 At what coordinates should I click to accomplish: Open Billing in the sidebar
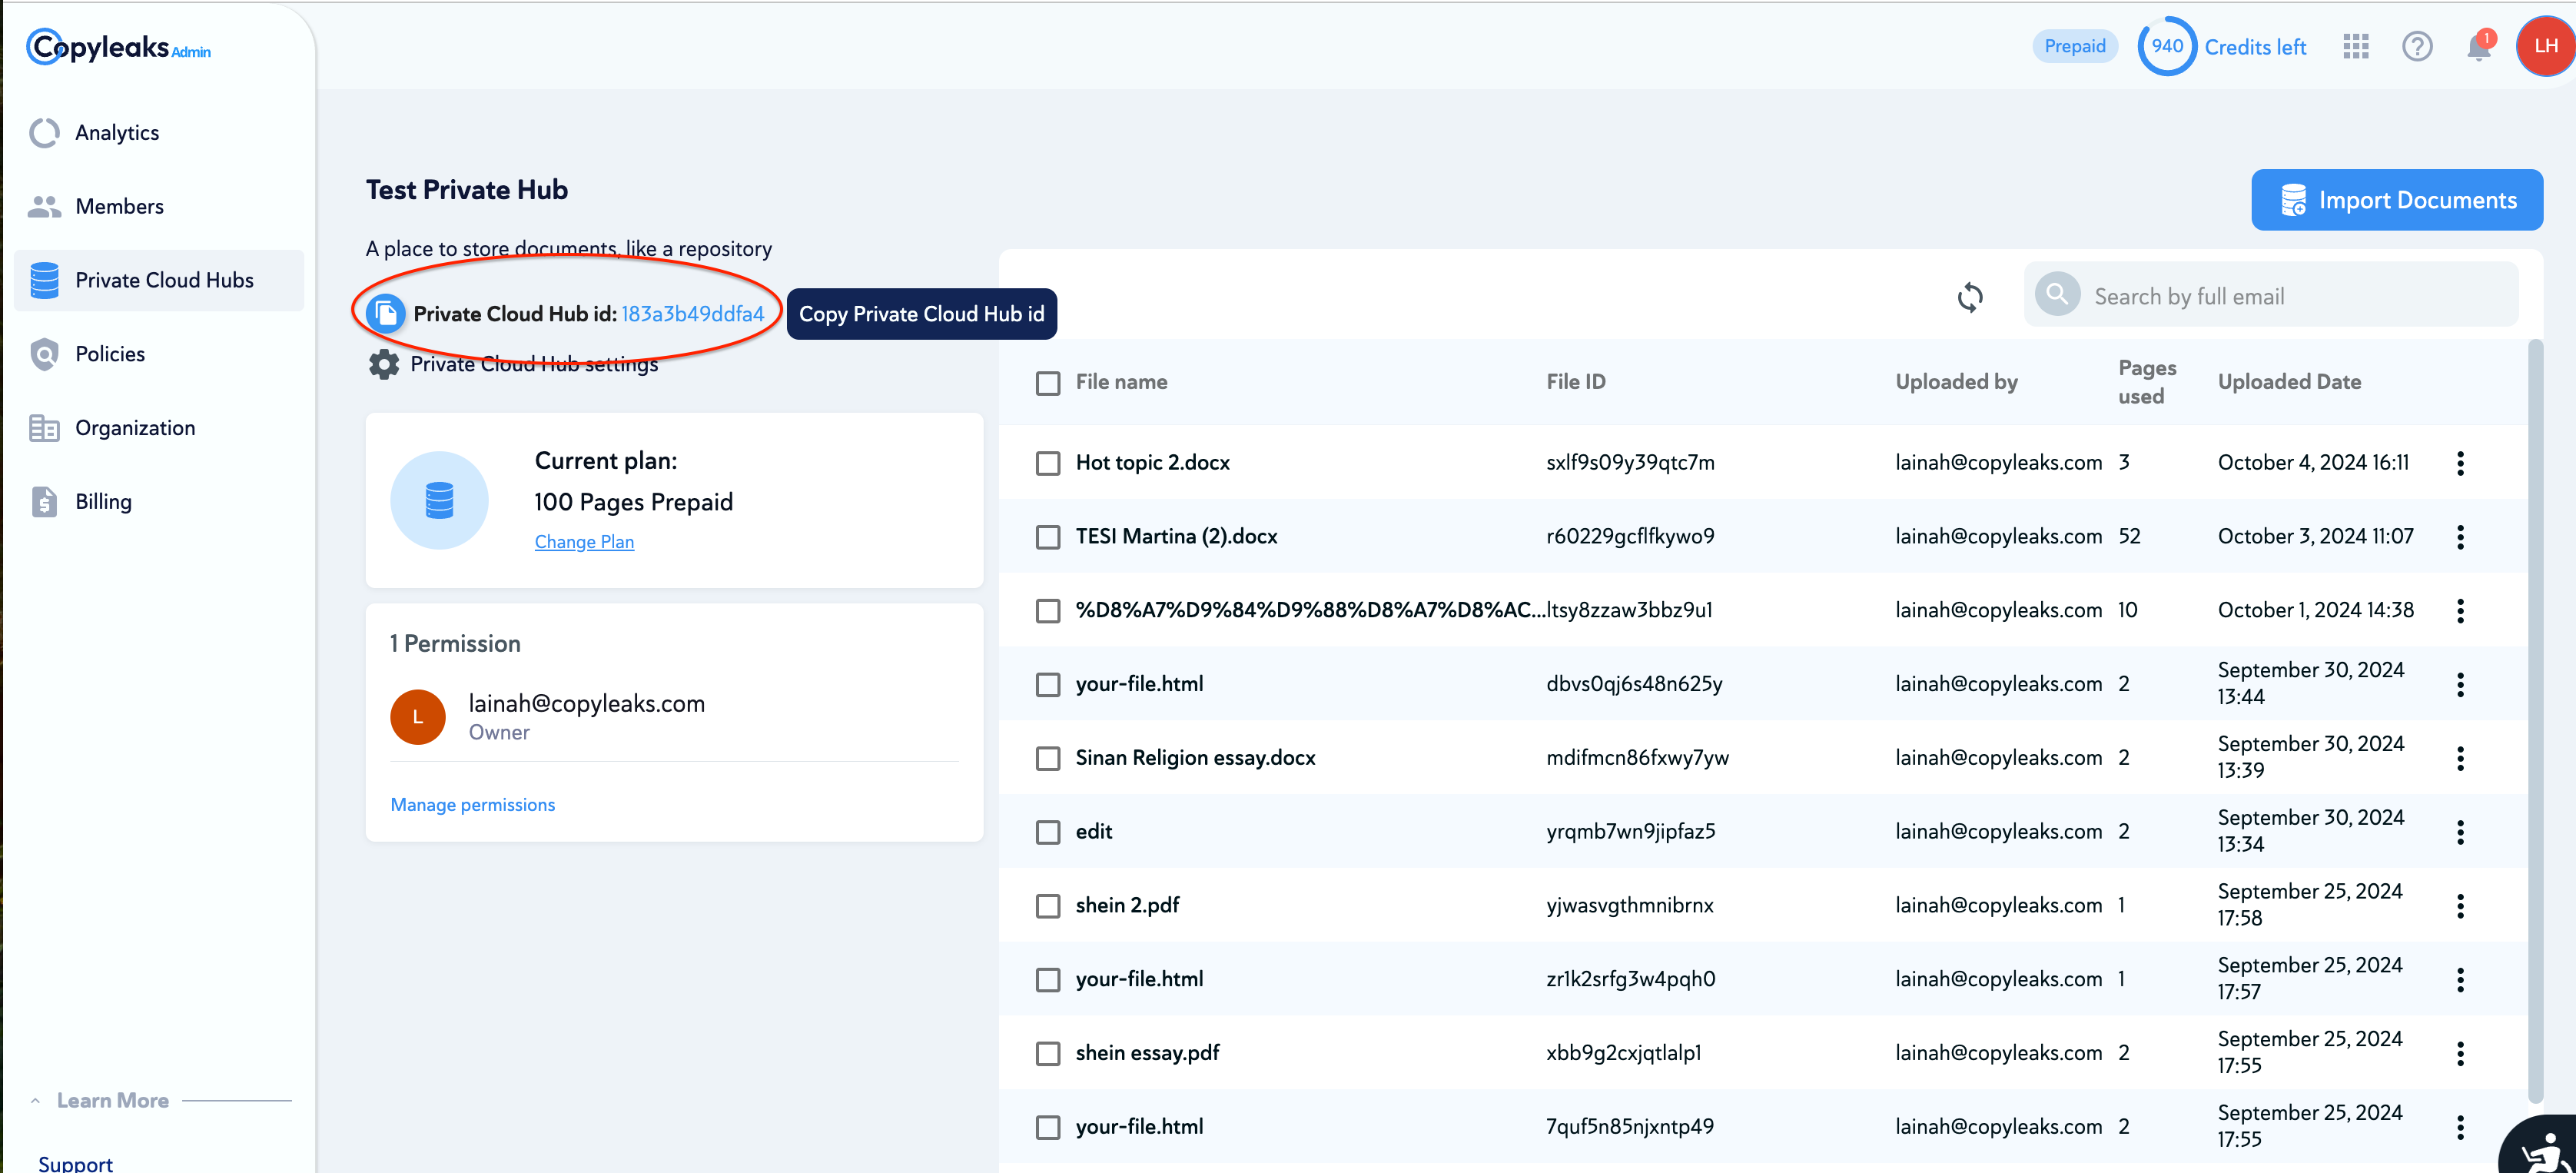[x=159, y=502]
